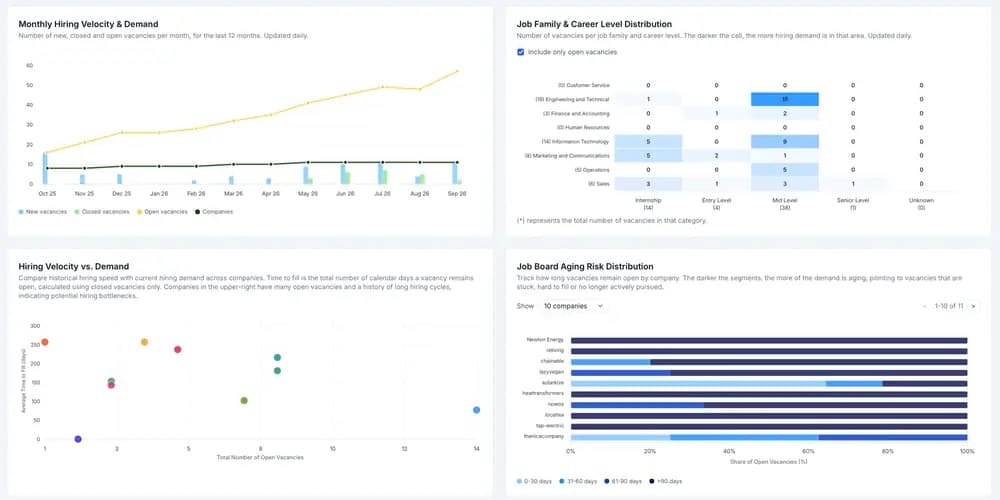
Task: Click 'lazyvegan' company label
Action: (552, 372)
